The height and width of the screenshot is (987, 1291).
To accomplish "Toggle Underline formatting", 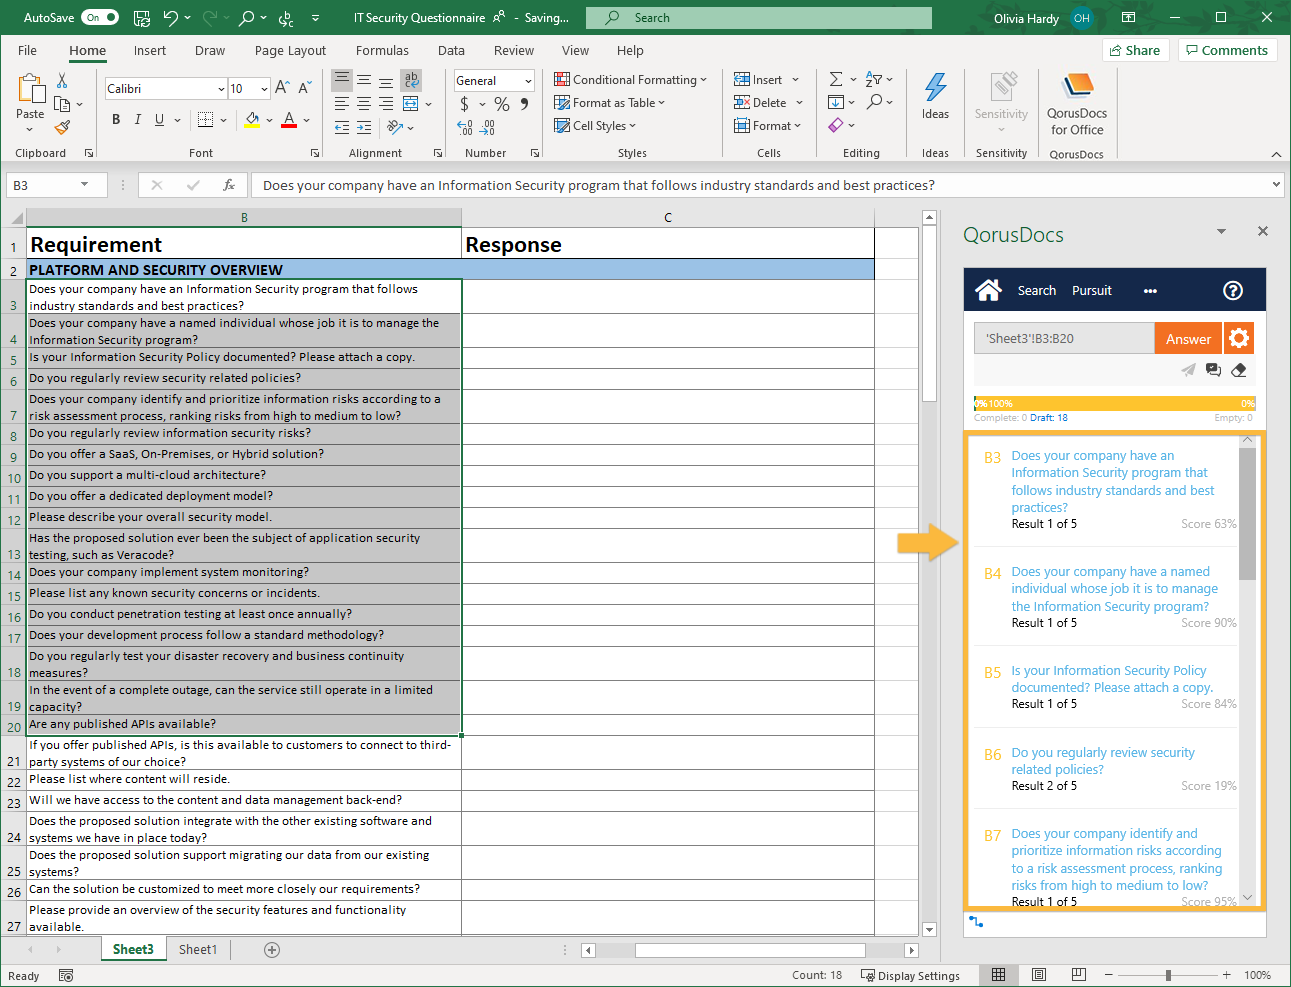I will tap(159, 120).
